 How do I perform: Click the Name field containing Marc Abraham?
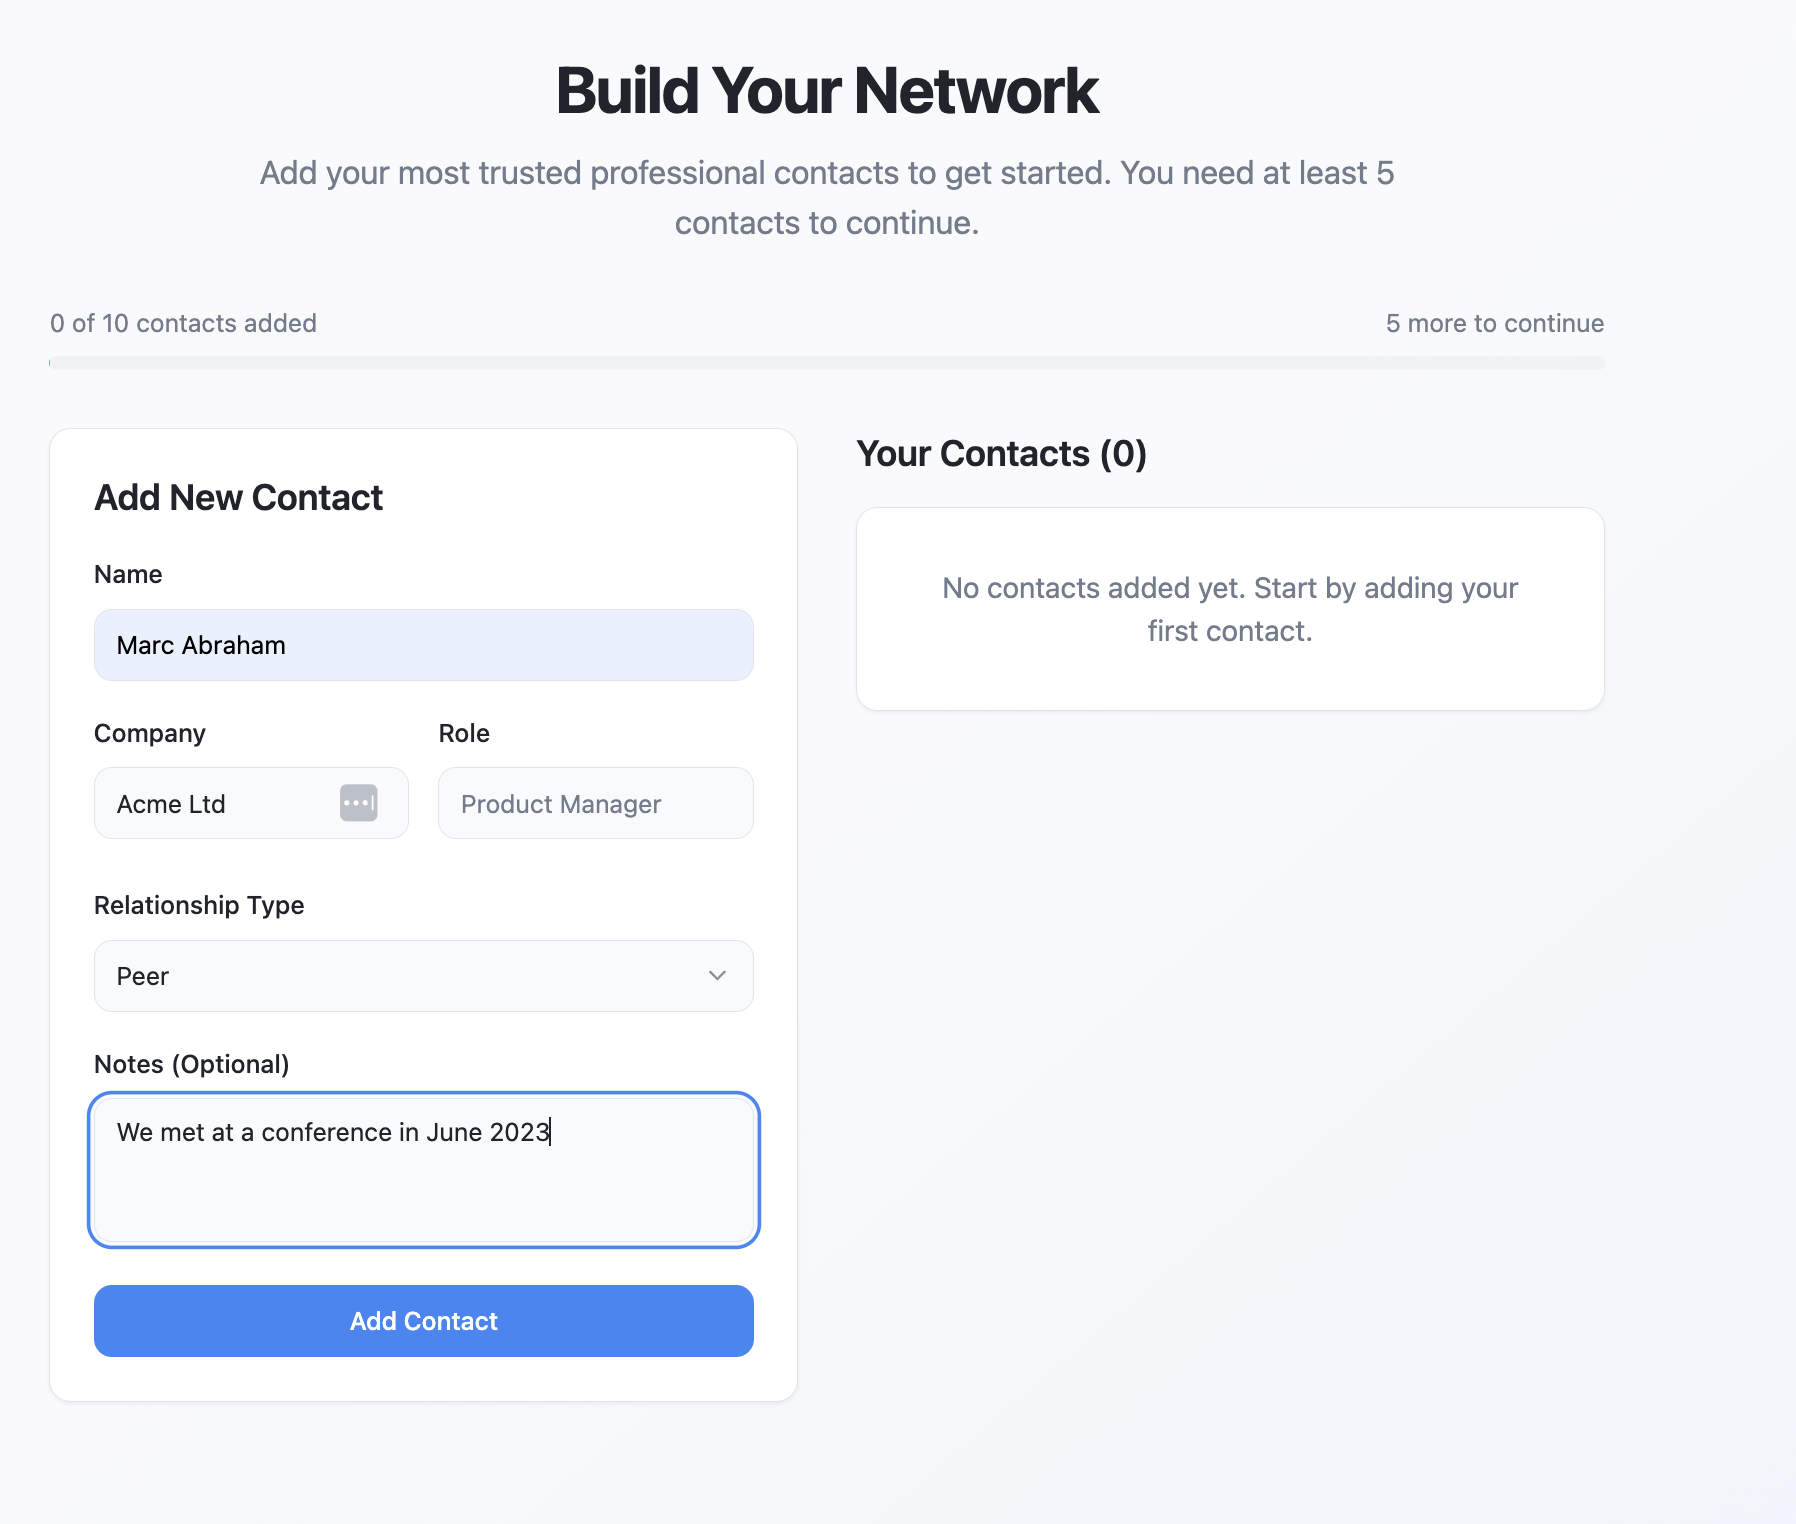(423, 645)
